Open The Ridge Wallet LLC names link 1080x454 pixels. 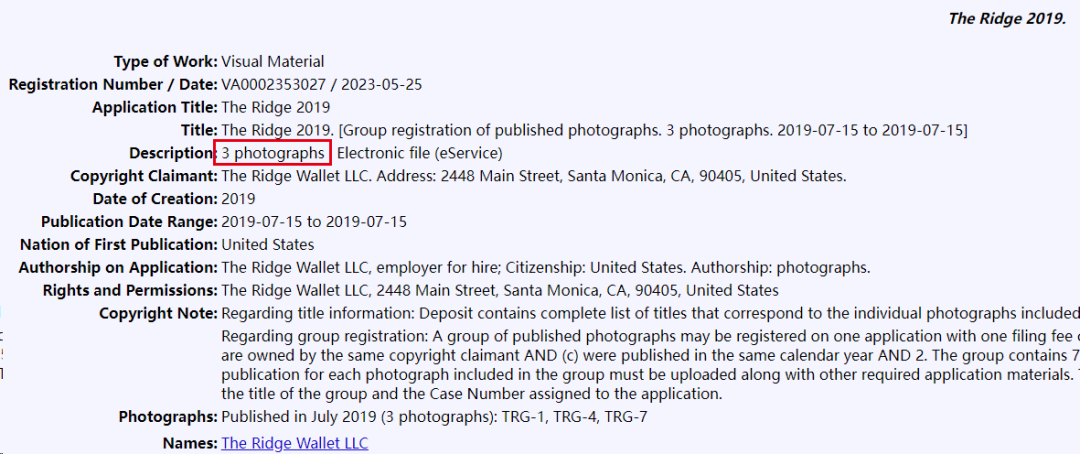[295, 443]
